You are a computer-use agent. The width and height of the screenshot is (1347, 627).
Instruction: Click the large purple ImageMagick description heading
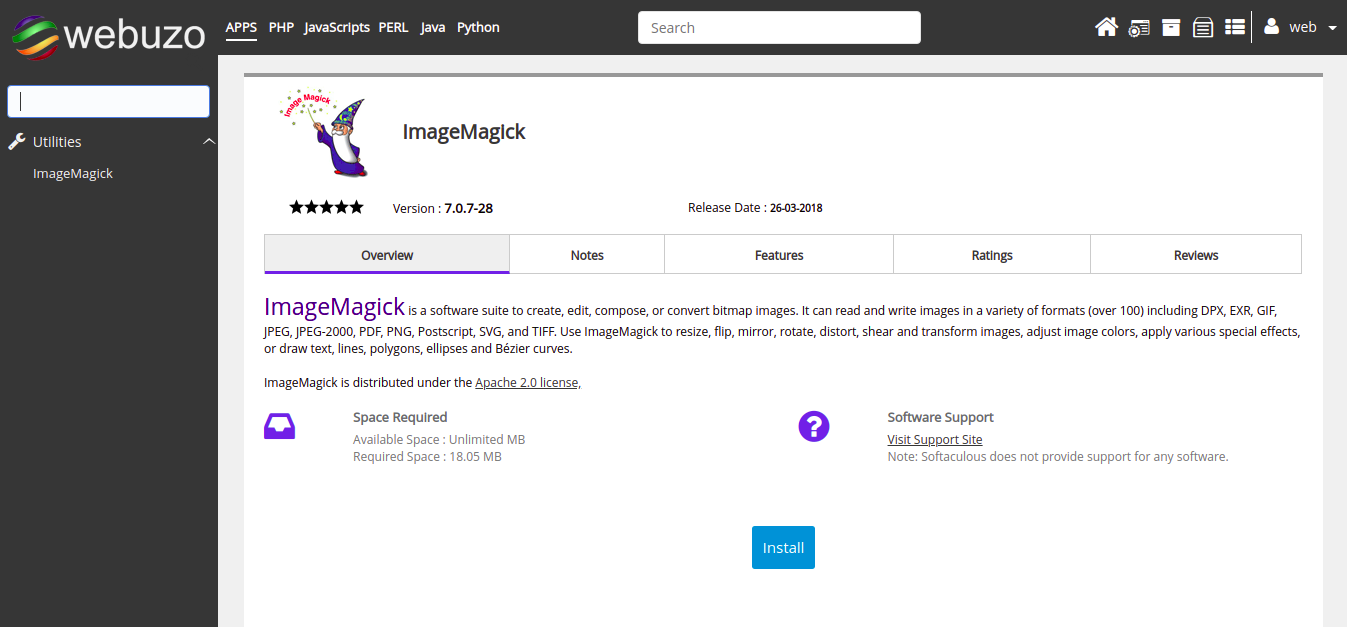point(334,306)
